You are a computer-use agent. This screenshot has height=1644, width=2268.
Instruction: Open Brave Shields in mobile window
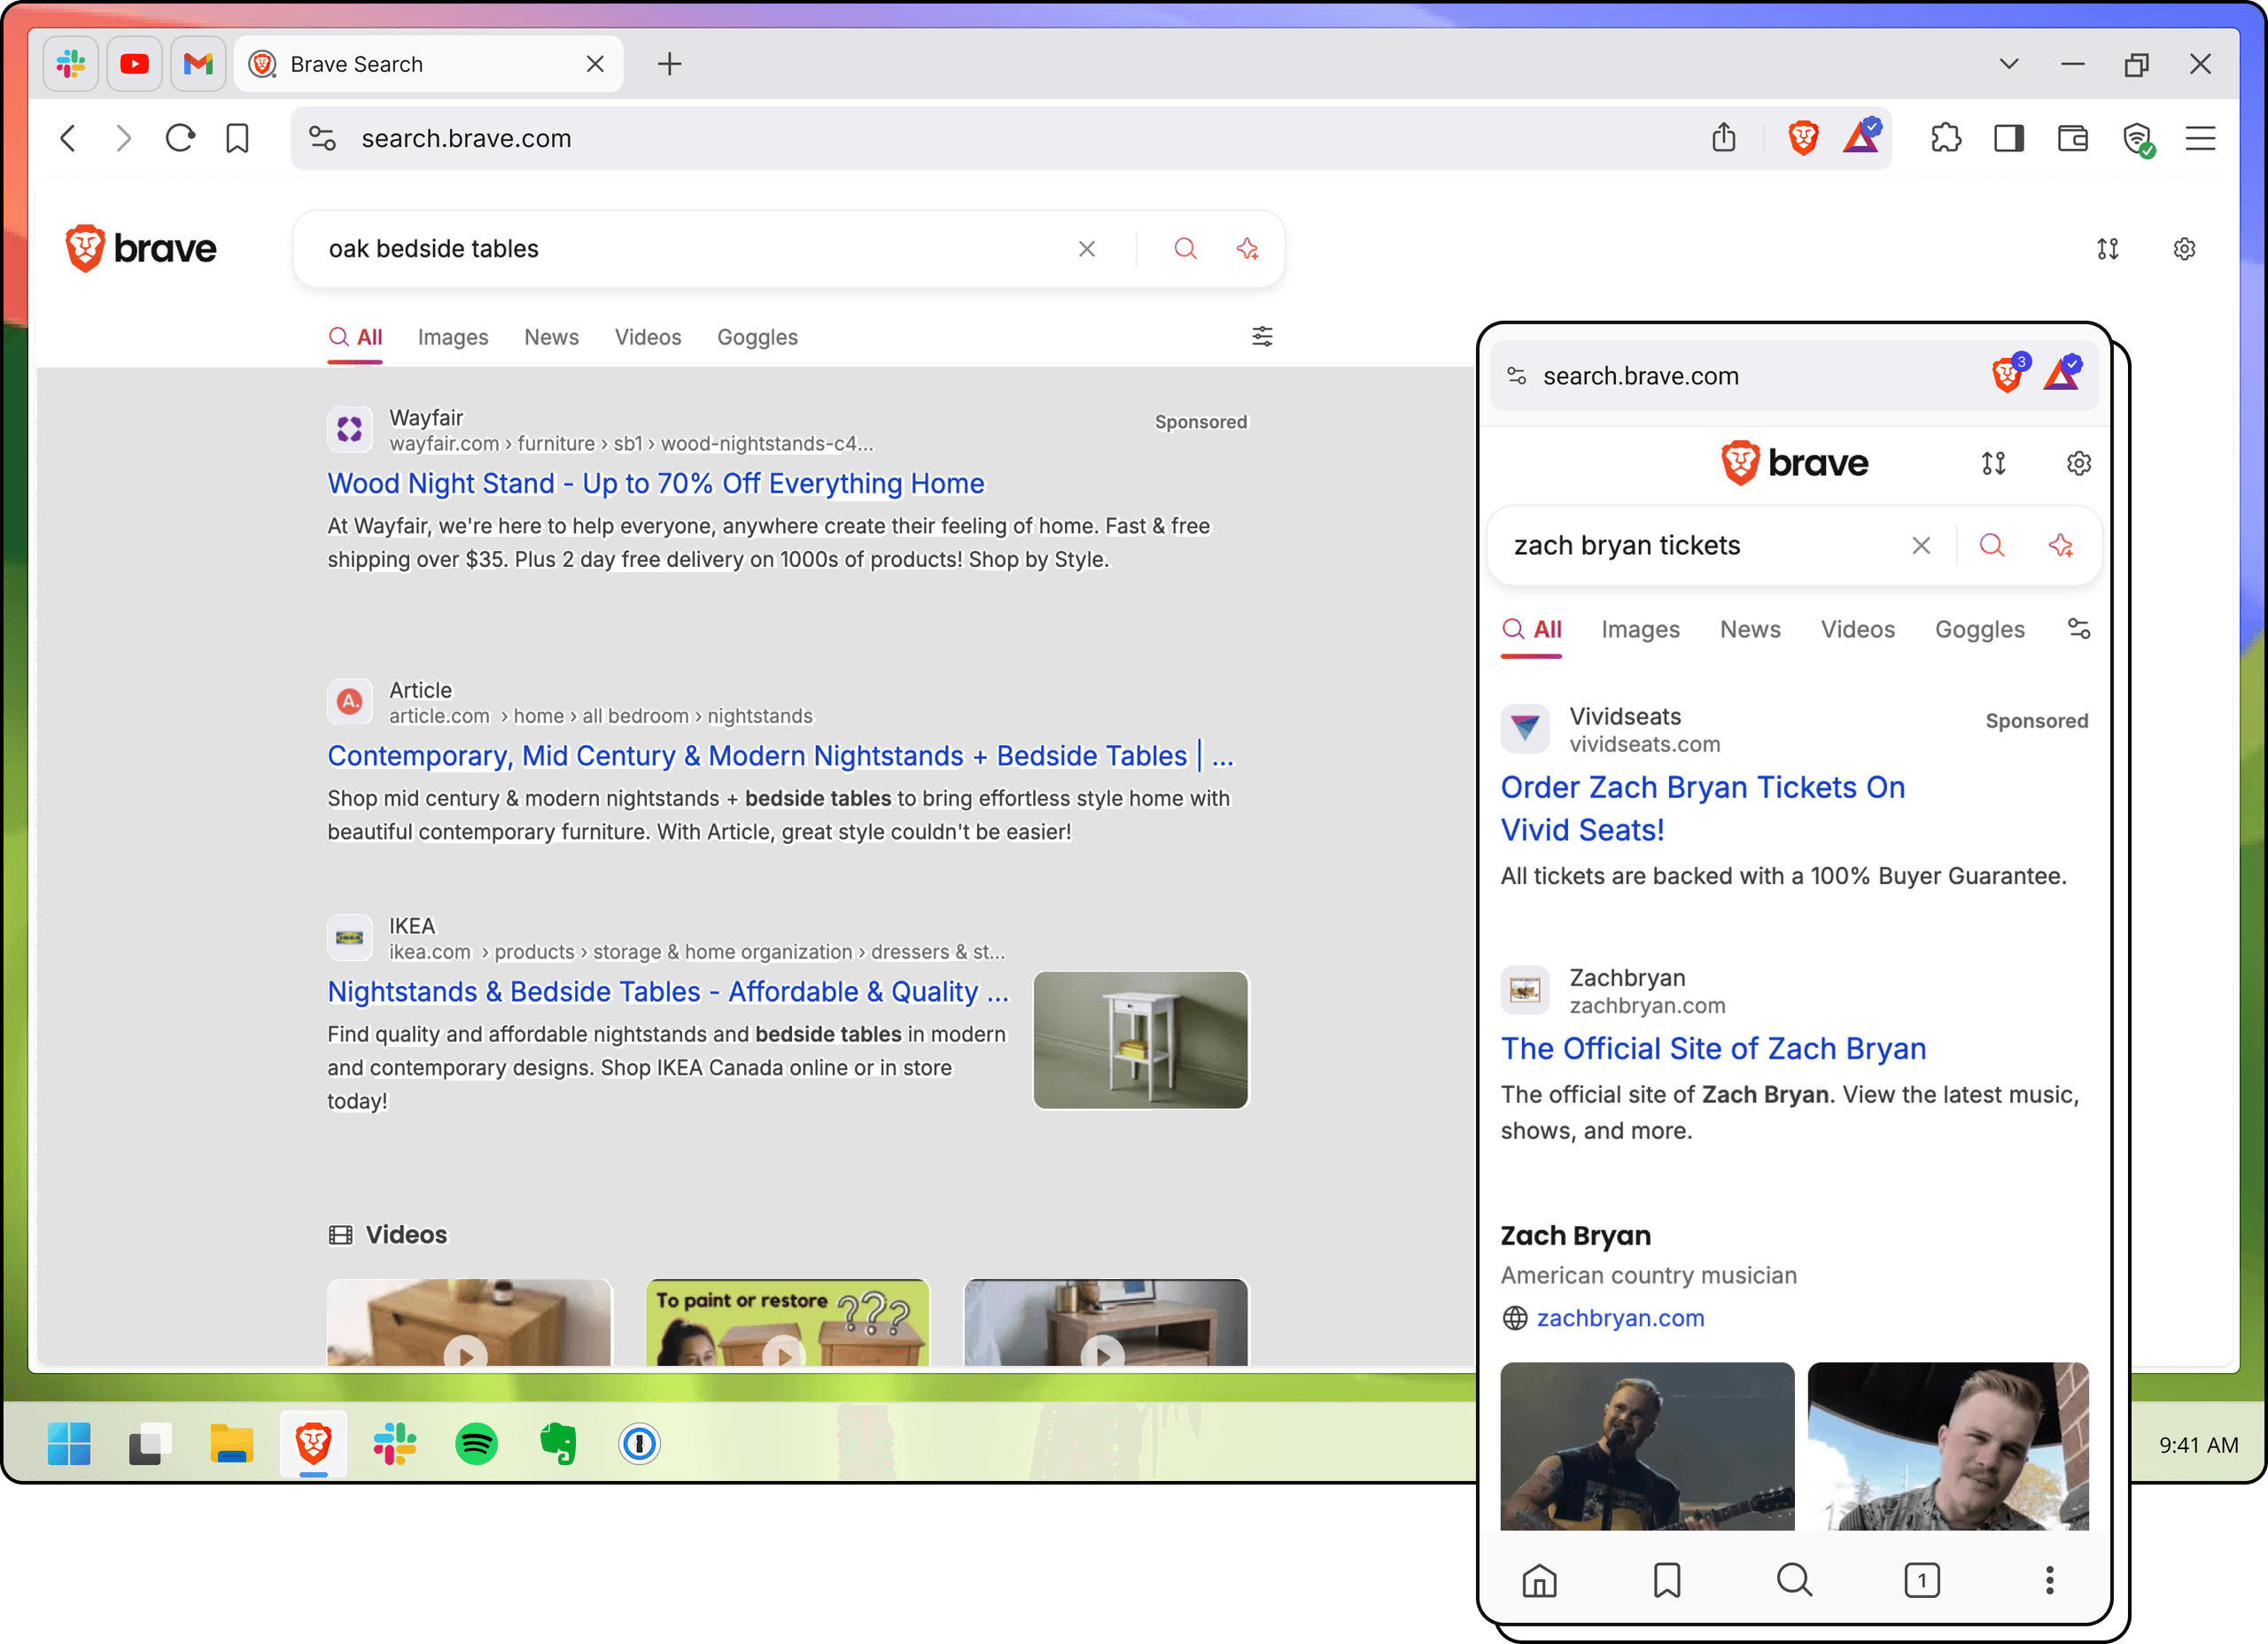[2009, 373]
